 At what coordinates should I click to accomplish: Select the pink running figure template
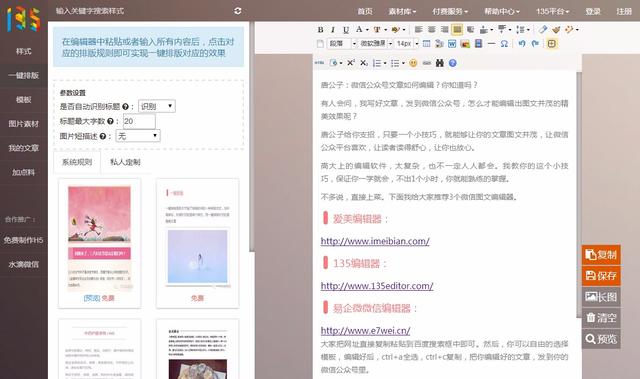(x=99, y=243)
